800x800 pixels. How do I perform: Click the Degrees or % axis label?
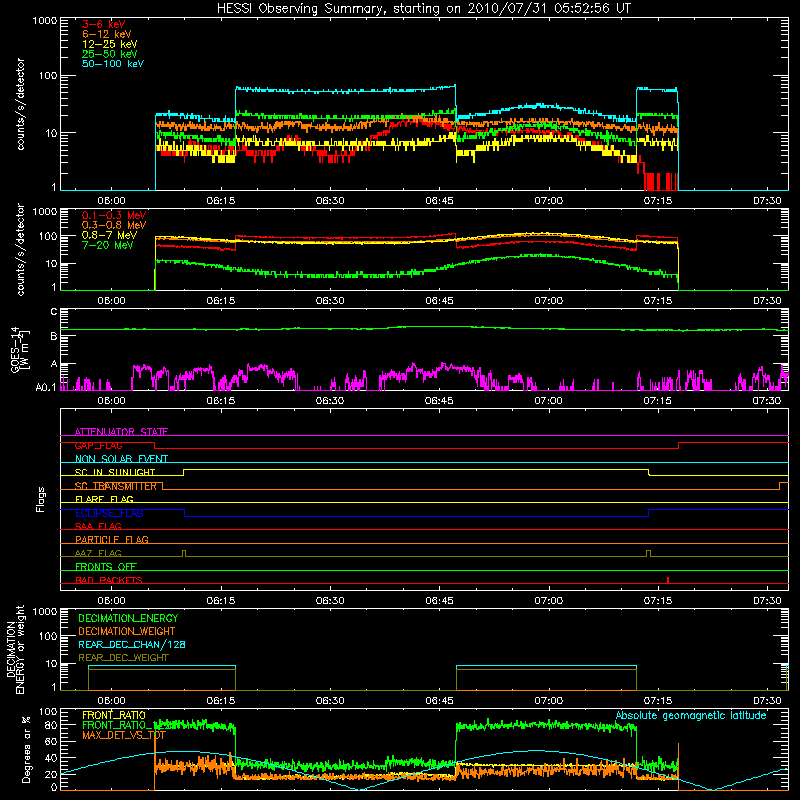[26, 750]
